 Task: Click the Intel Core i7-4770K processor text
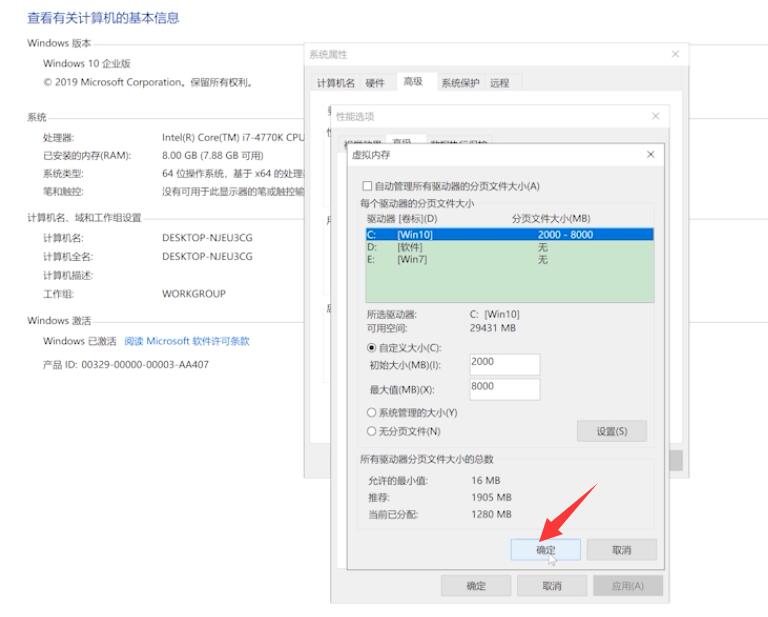233,138
